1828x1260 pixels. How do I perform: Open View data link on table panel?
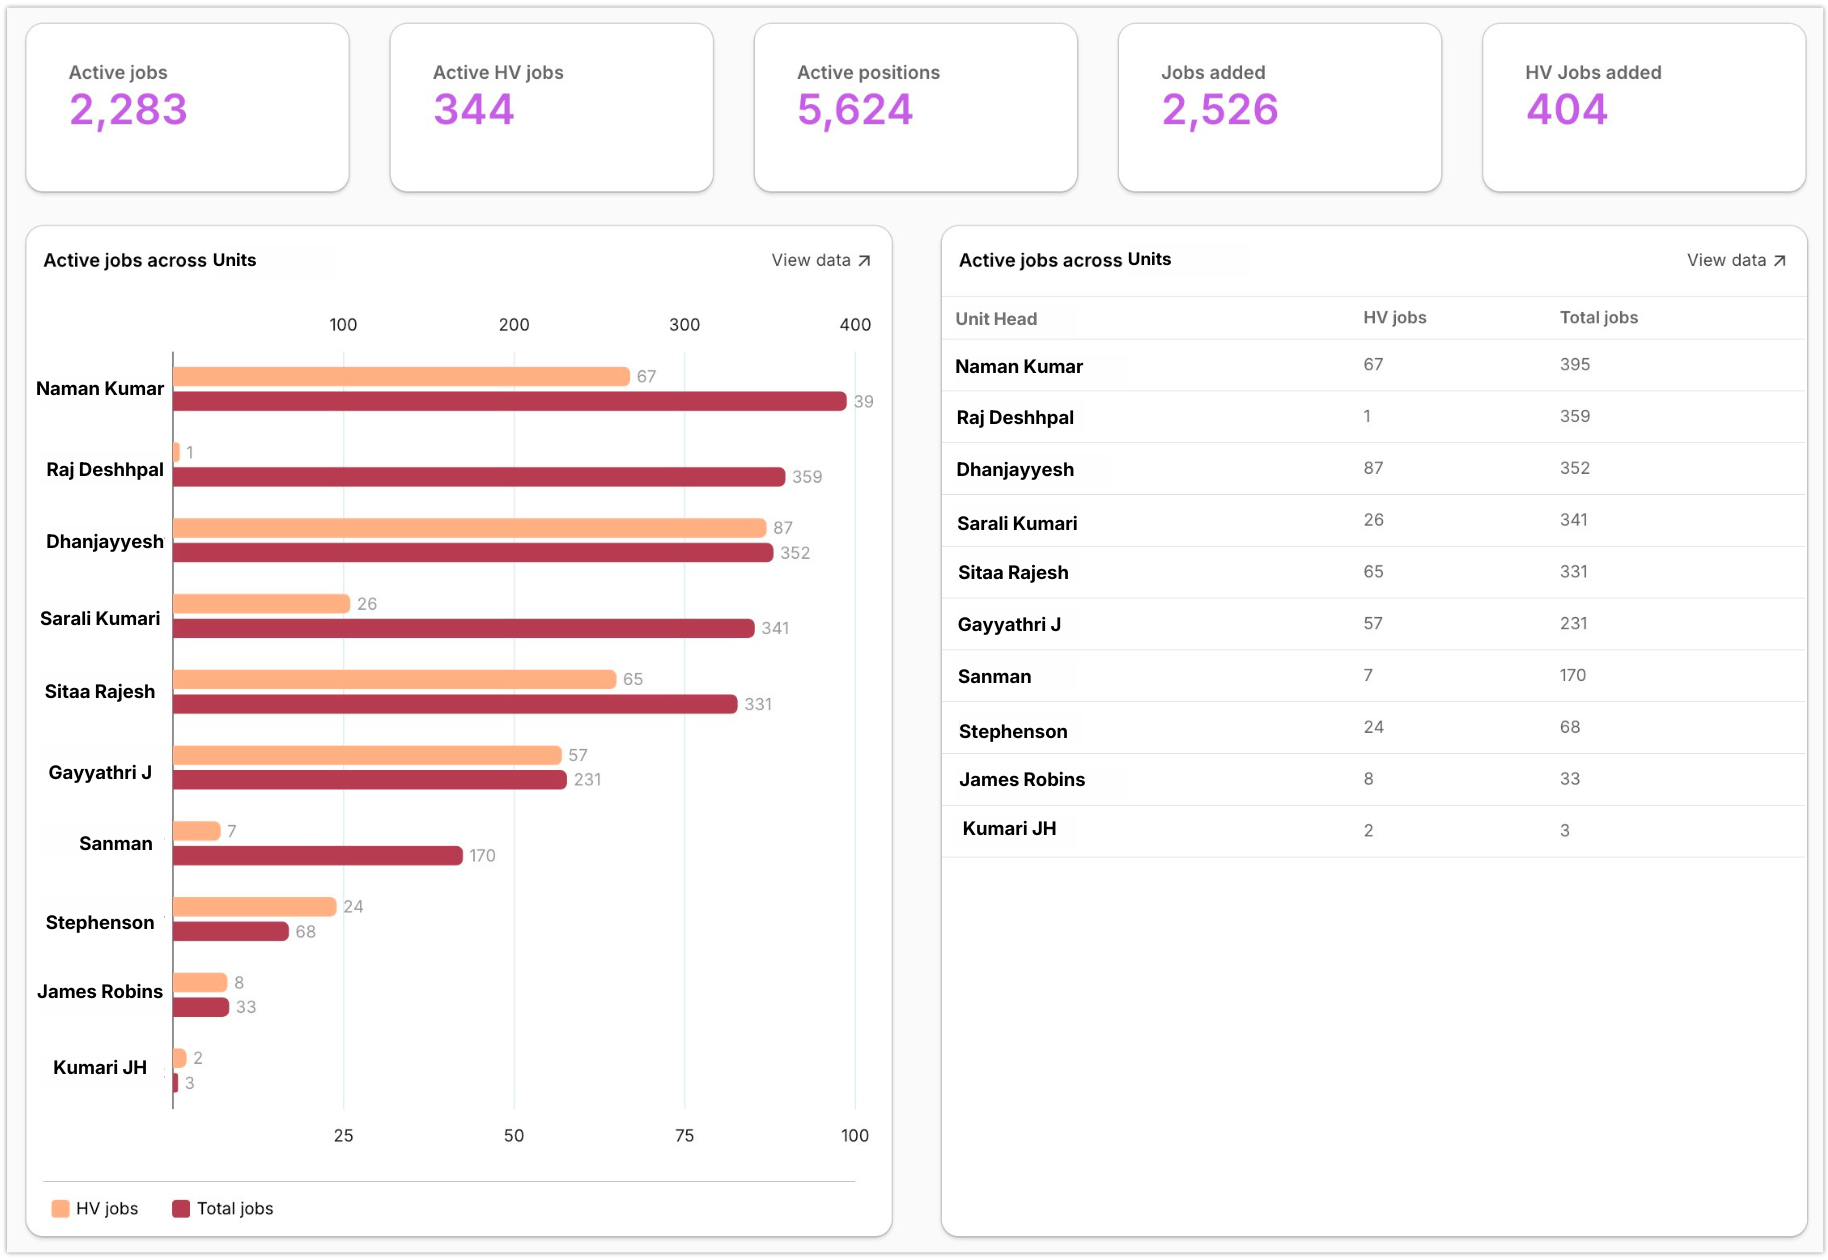coord(1736,260)
